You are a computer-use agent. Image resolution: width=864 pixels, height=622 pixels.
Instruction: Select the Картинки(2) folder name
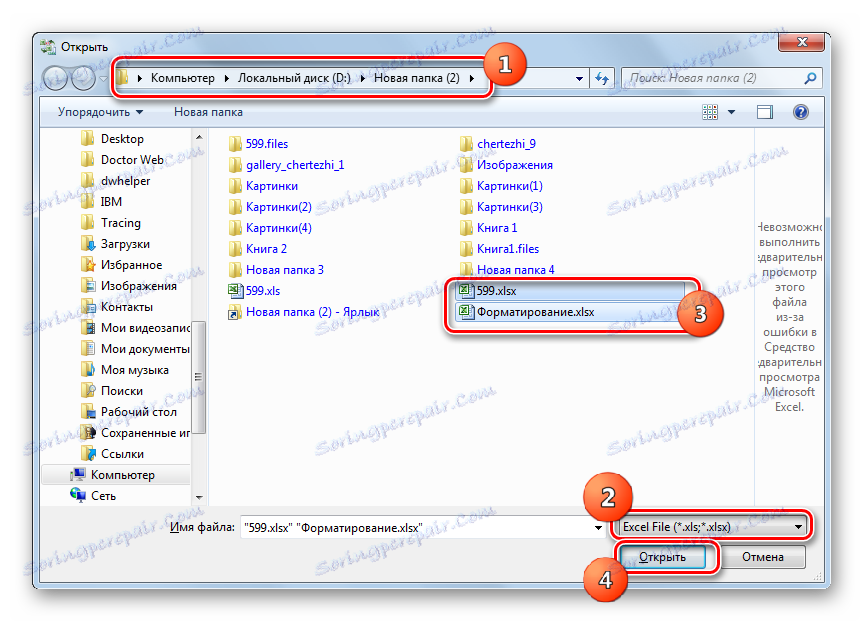(278, 207)
